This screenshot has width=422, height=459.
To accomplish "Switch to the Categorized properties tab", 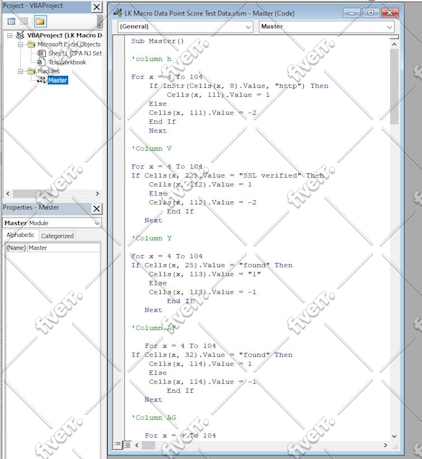I will click(x=57, y=236).
